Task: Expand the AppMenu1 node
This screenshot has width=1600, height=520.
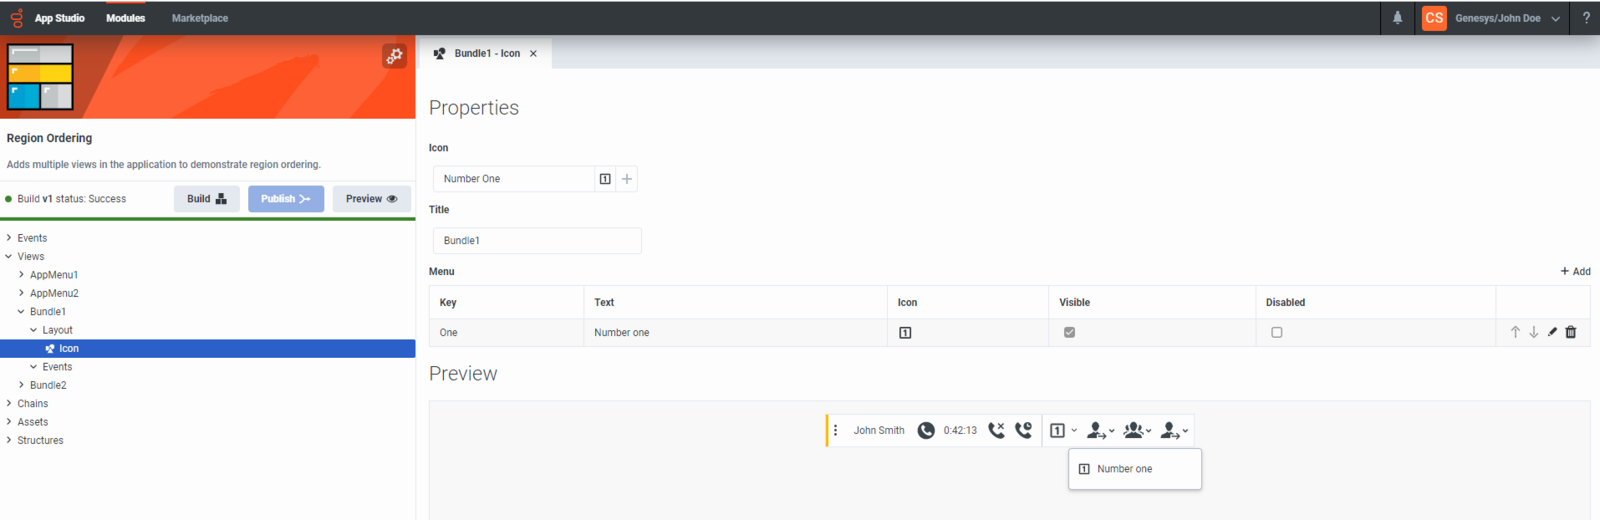Action: (x=22, y=275)
